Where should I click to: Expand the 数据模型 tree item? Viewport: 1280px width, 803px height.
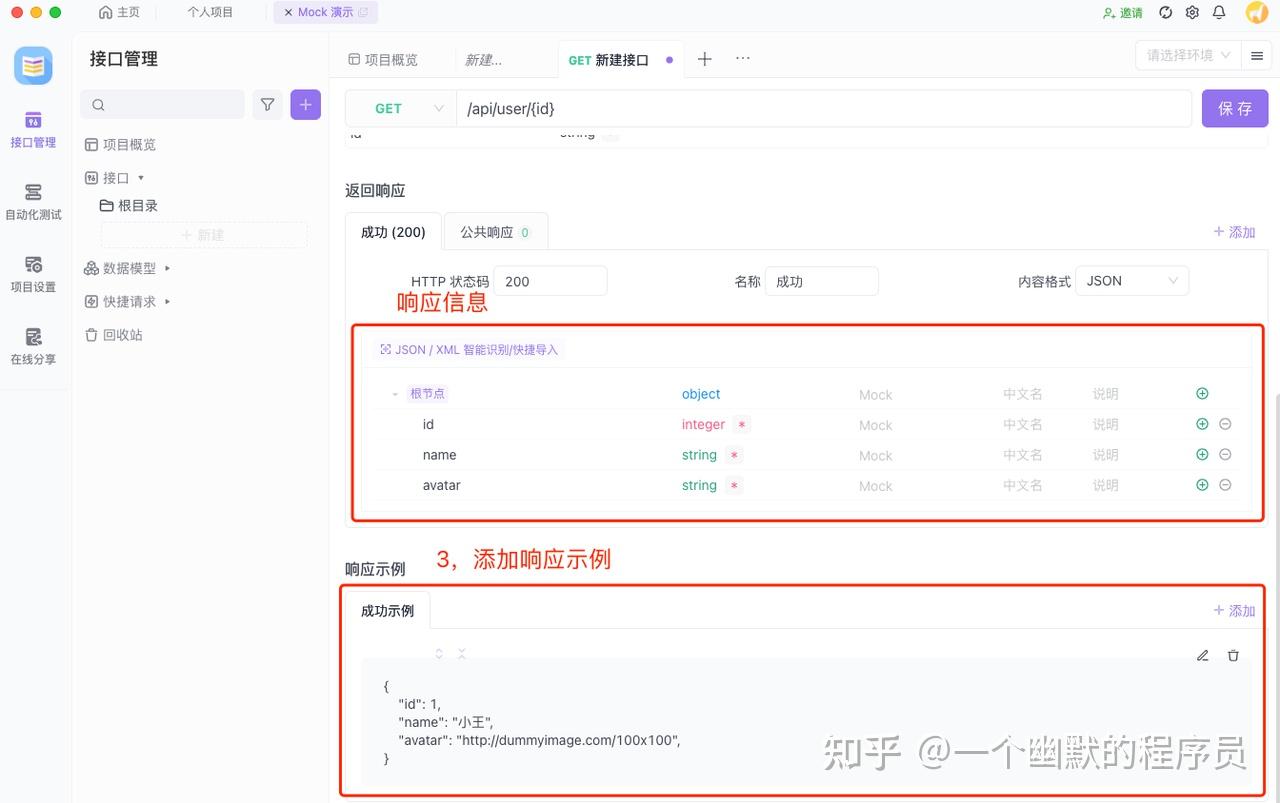pos(167,268)
